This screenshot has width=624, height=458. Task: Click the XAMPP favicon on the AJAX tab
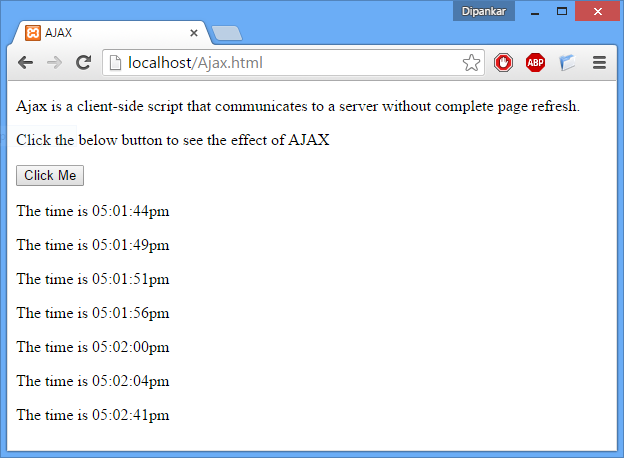coord(33,33)
